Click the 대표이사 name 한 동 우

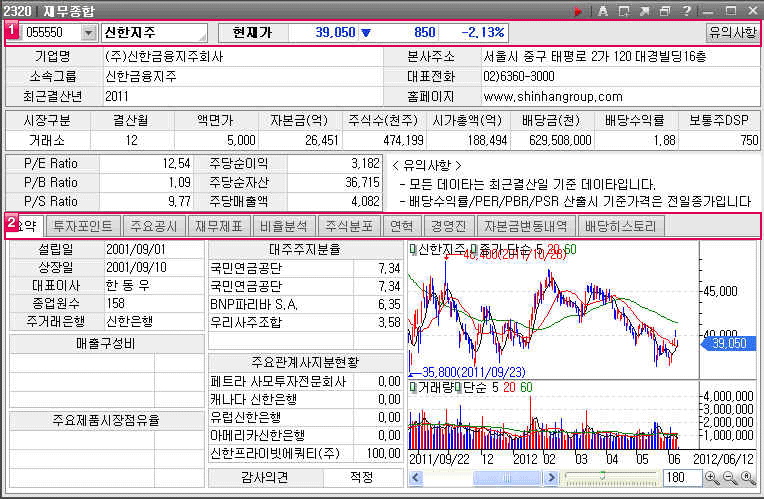point(128,286)
